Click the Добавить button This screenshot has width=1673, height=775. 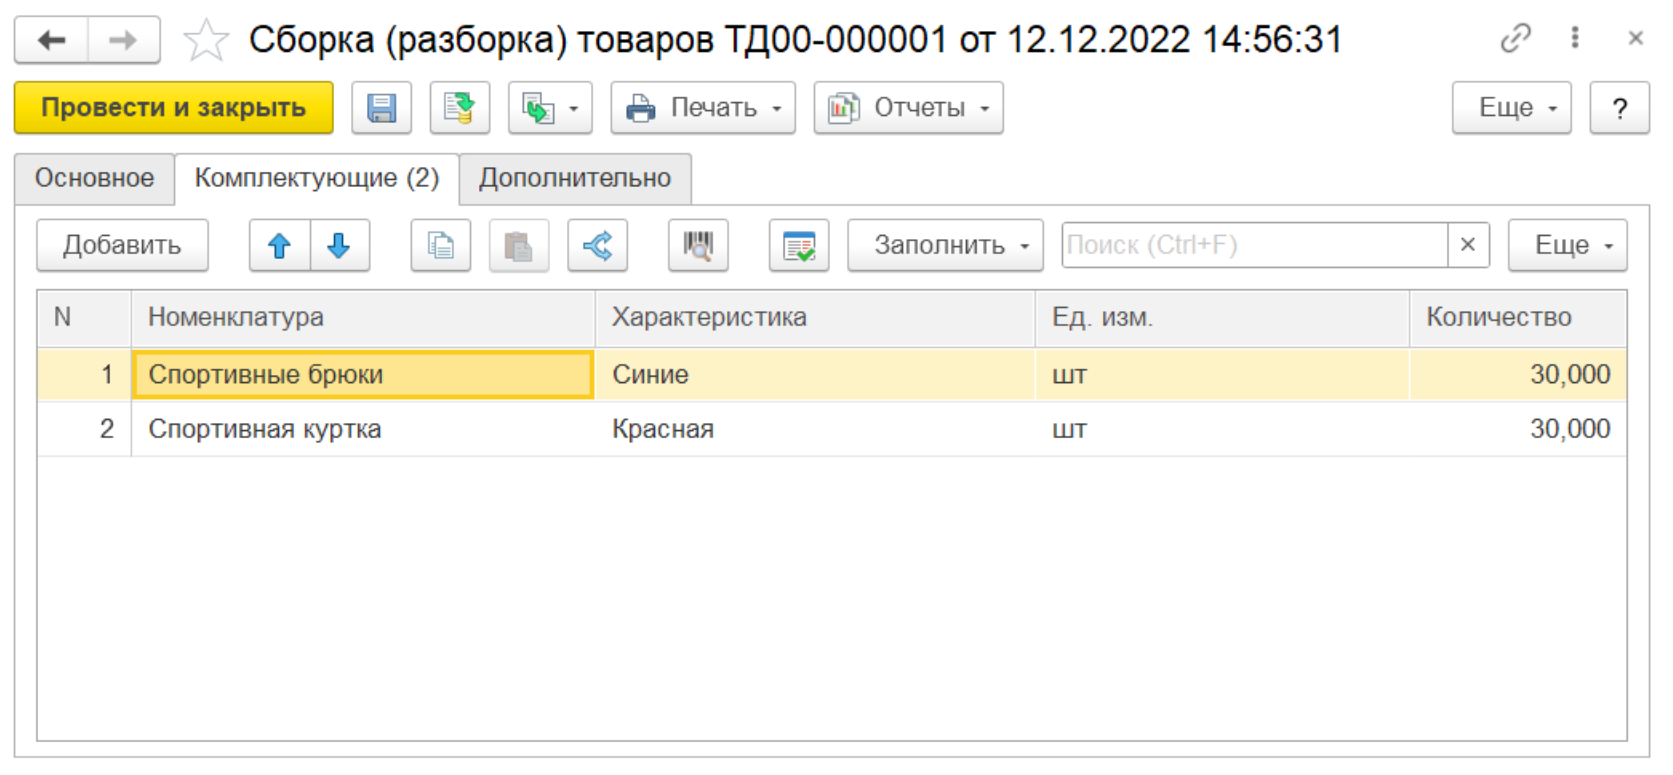122,246
